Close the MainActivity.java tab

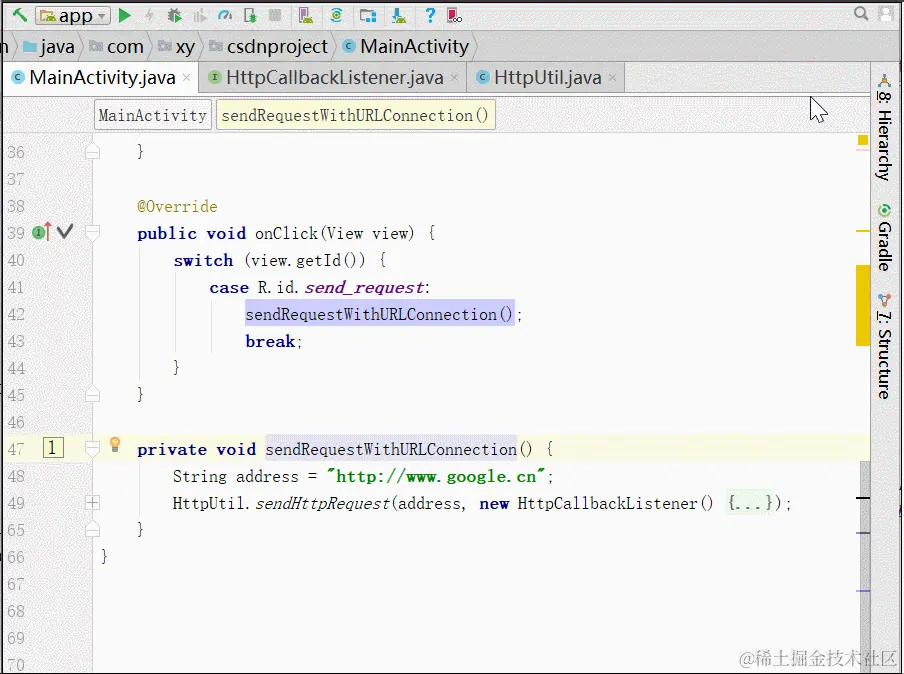tap(186, 77)
